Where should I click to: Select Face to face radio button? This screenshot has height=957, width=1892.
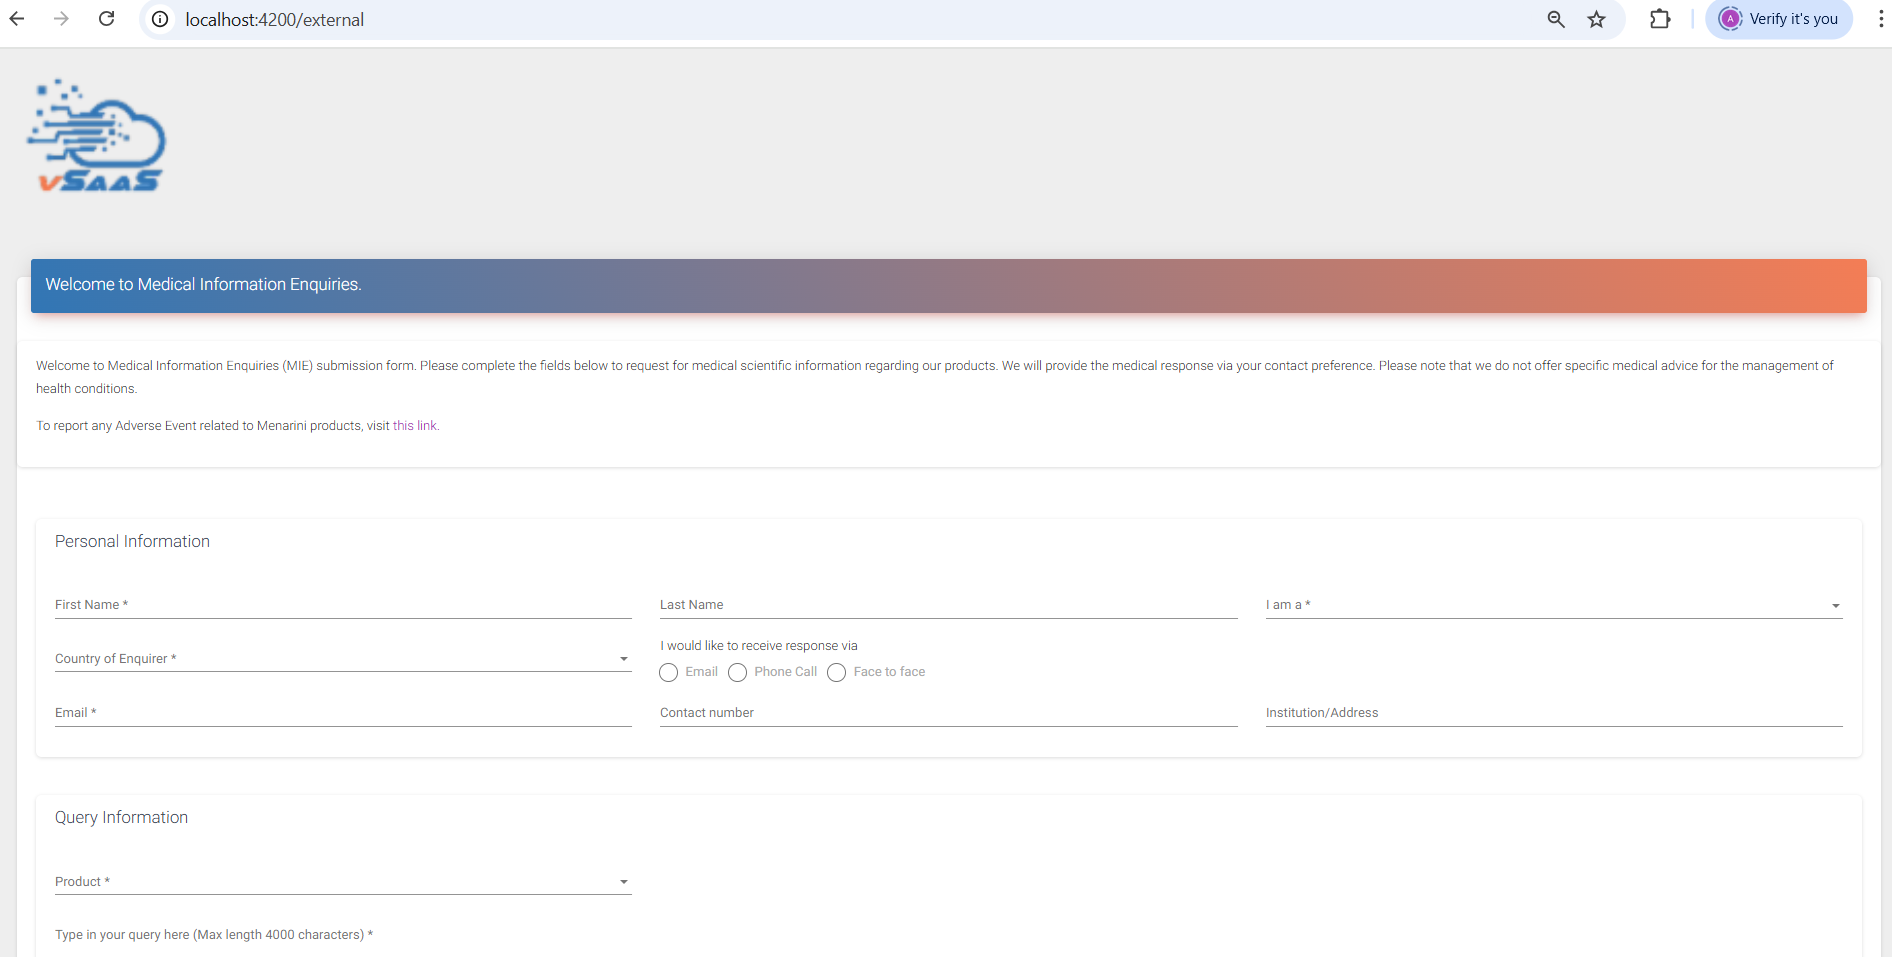837,673
